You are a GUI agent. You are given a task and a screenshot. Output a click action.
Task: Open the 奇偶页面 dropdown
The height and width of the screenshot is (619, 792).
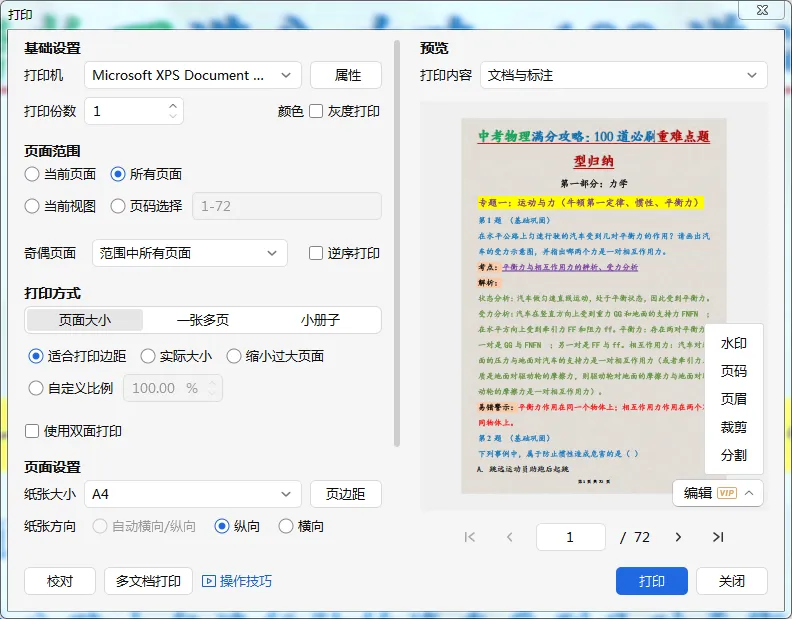(190, 253)
